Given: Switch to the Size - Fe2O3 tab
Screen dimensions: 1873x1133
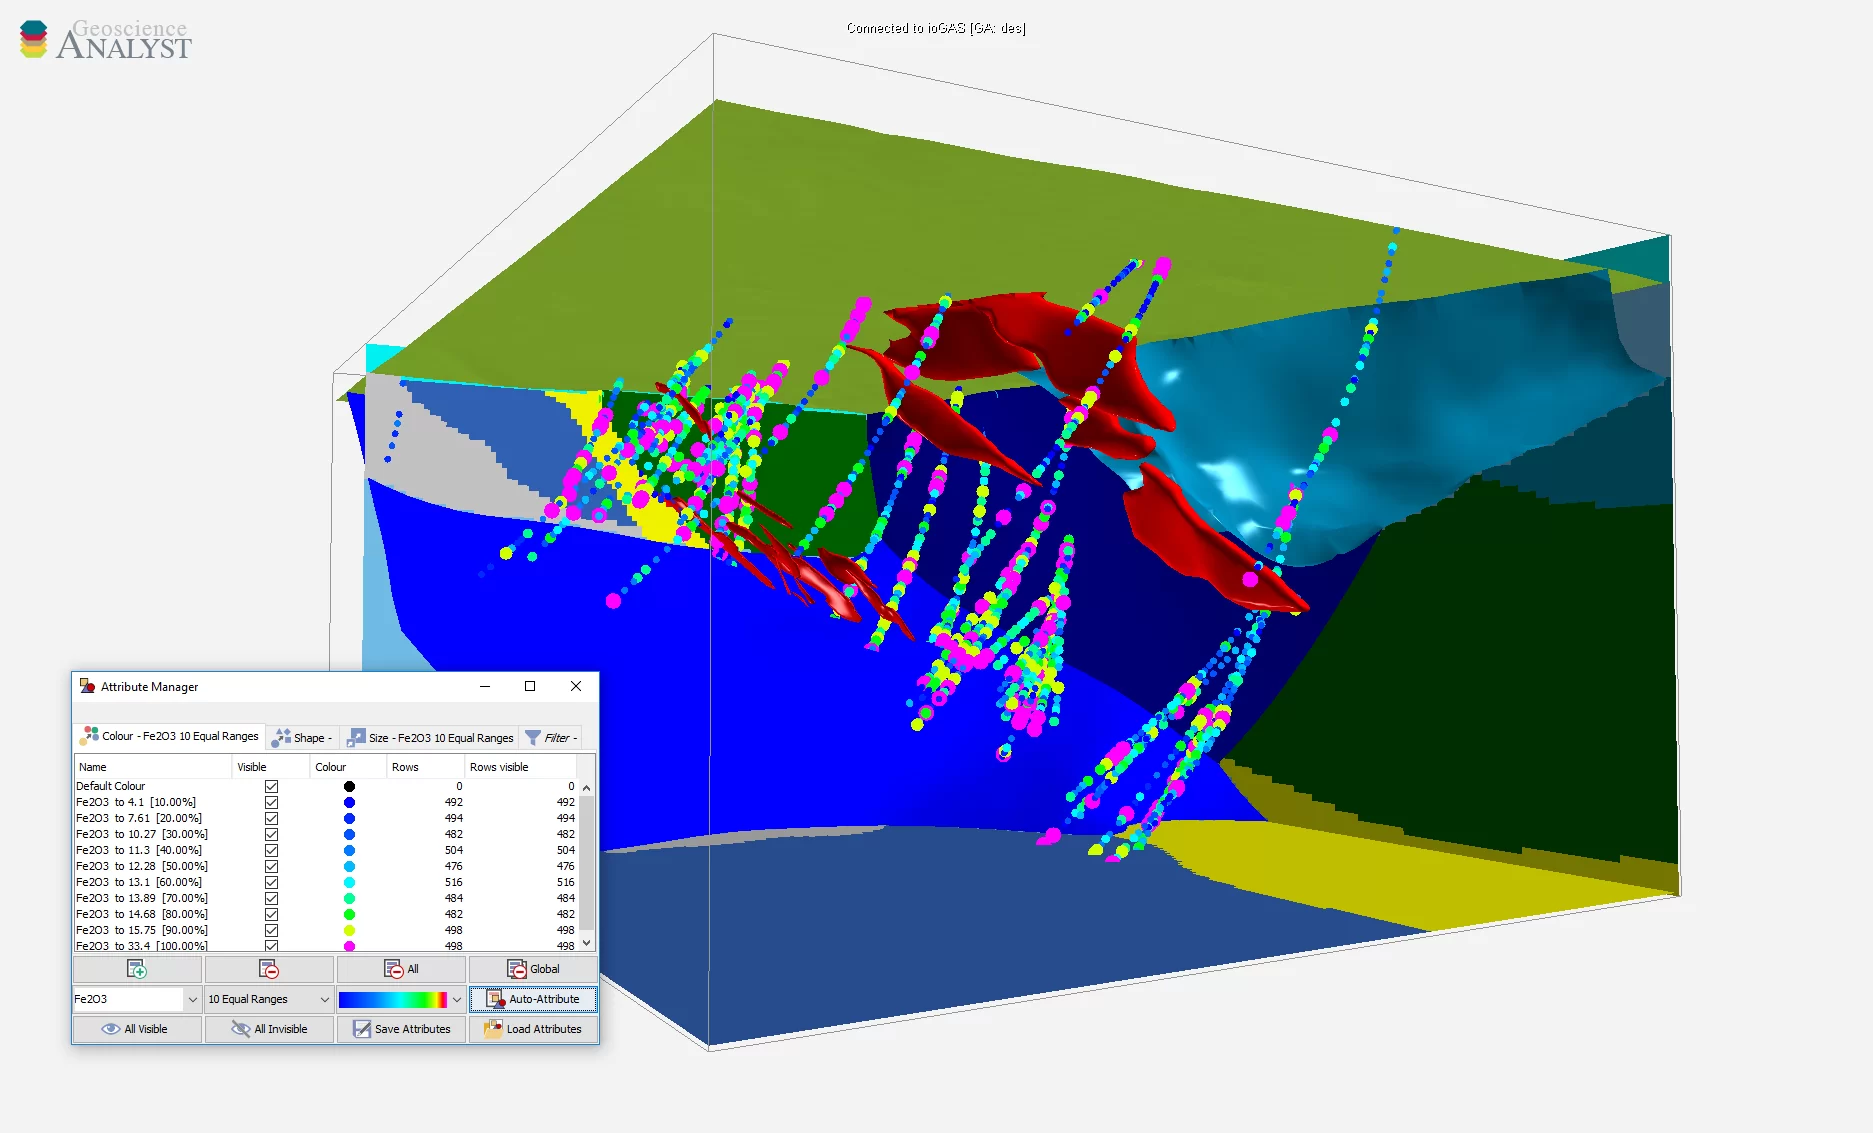Looking at the screenshot, I should [430, 738].
